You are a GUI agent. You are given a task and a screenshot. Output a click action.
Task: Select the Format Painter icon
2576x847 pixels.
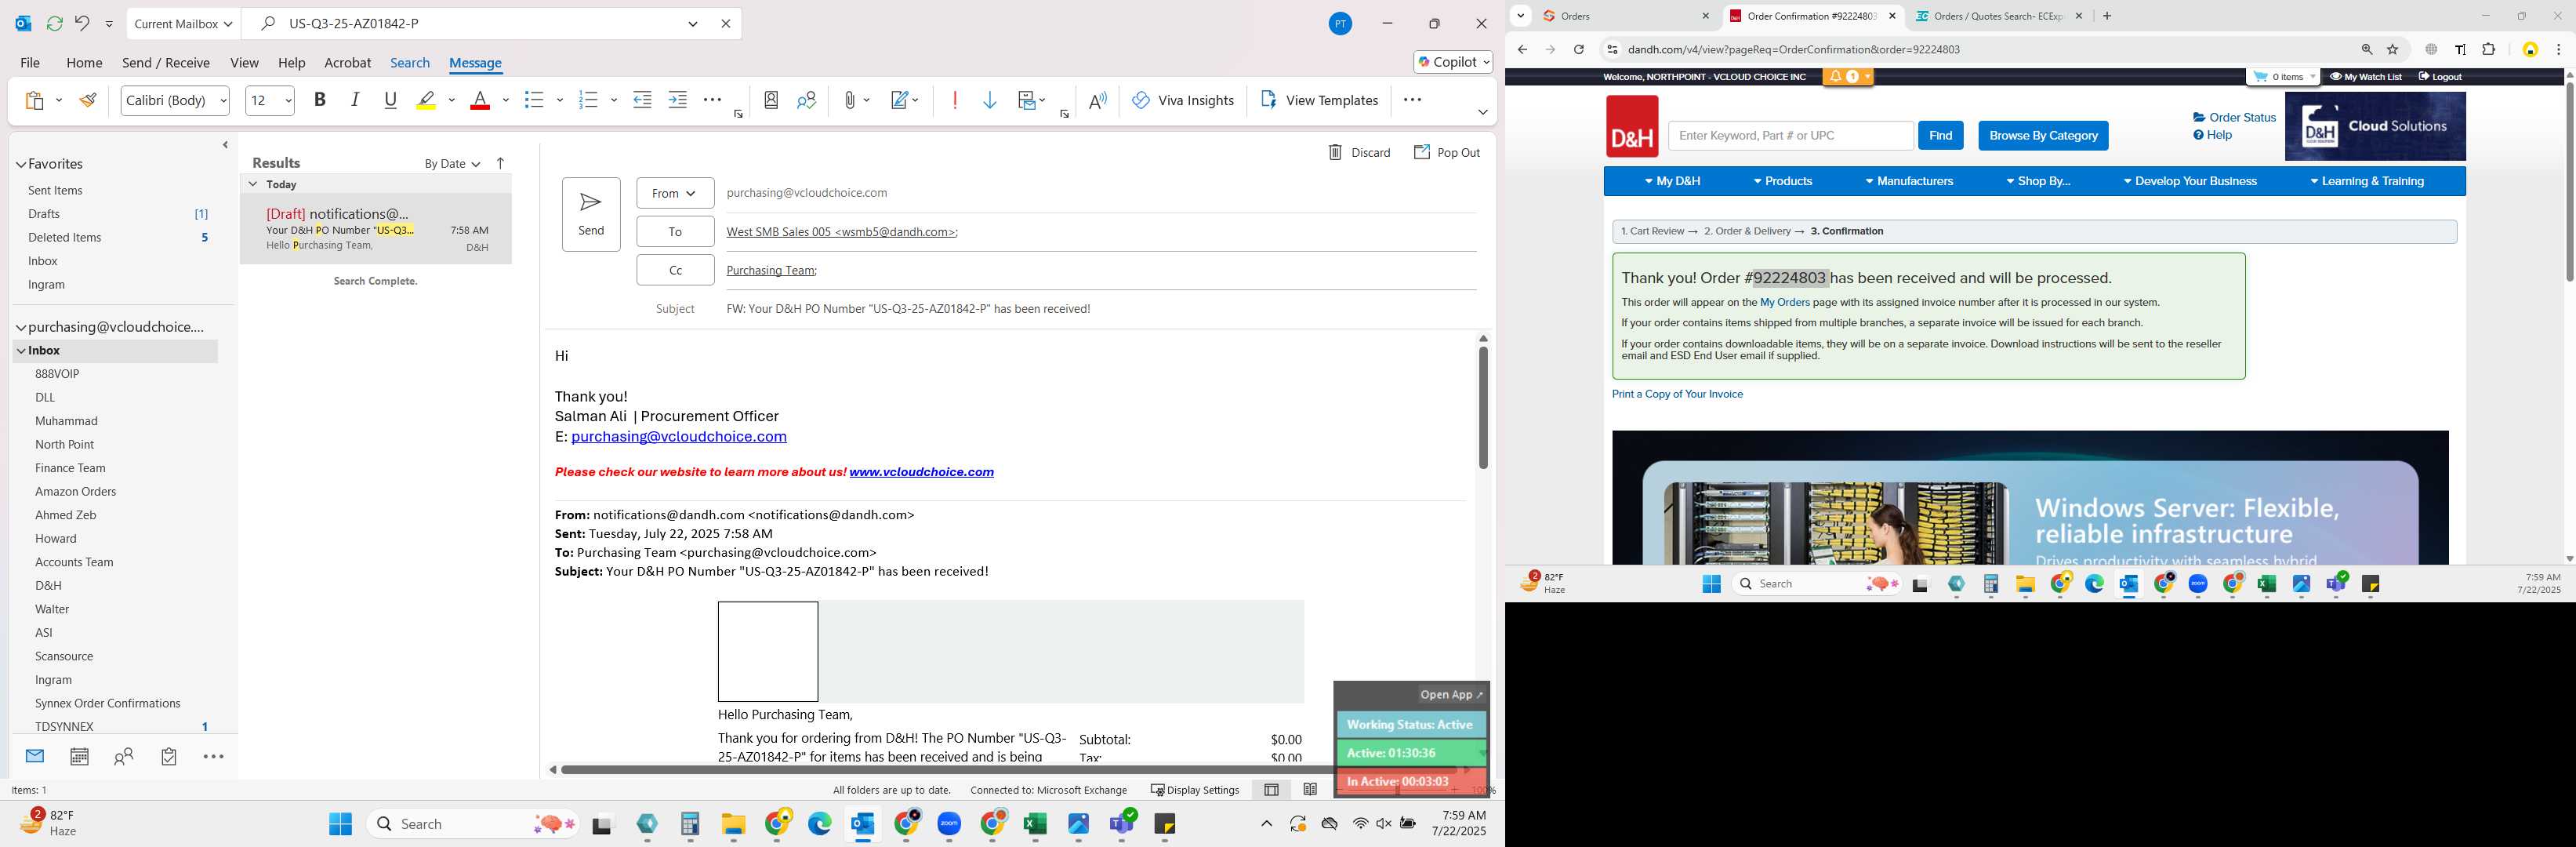click(89, 100)
